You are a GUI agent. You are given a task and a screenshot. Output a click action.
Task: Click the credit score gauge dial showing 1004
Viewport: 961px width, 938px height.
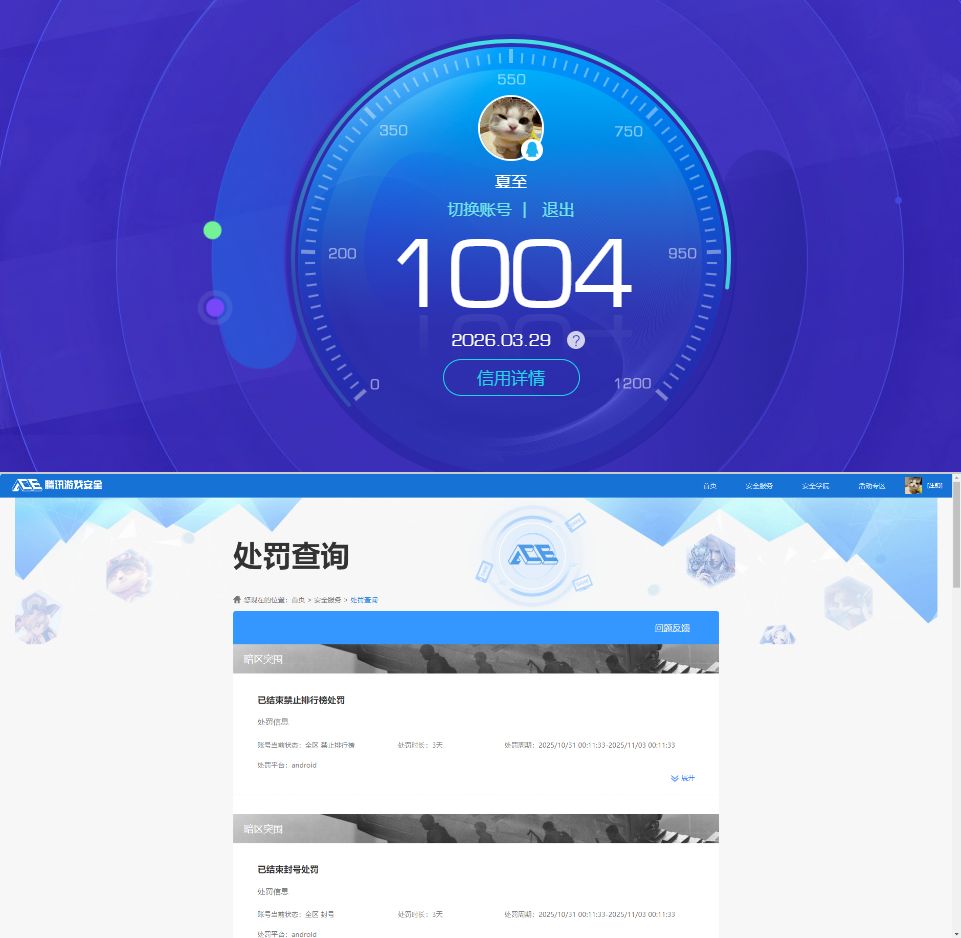(x=511, y=270)
